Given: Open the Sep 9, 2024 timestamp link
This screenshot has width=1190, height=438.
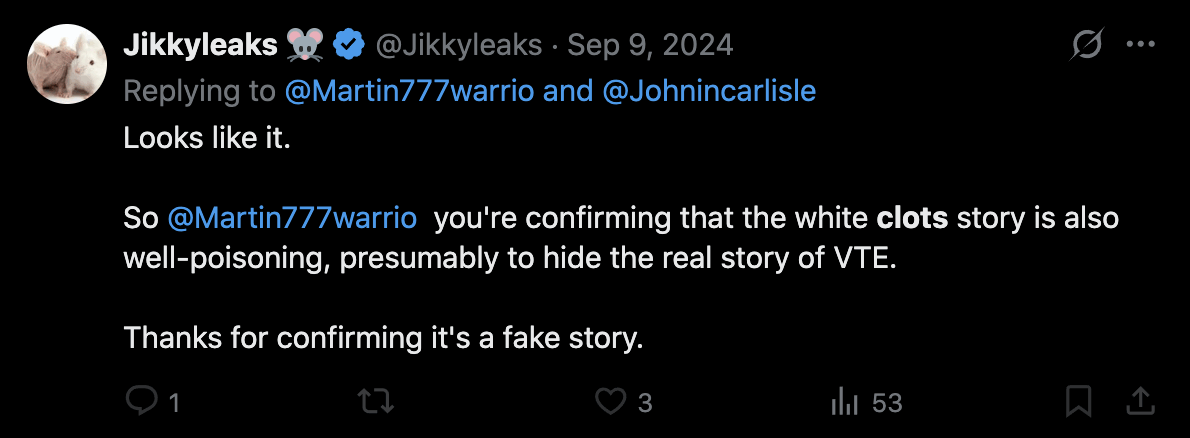Looking at the screenshot, I should pos(650,45).
